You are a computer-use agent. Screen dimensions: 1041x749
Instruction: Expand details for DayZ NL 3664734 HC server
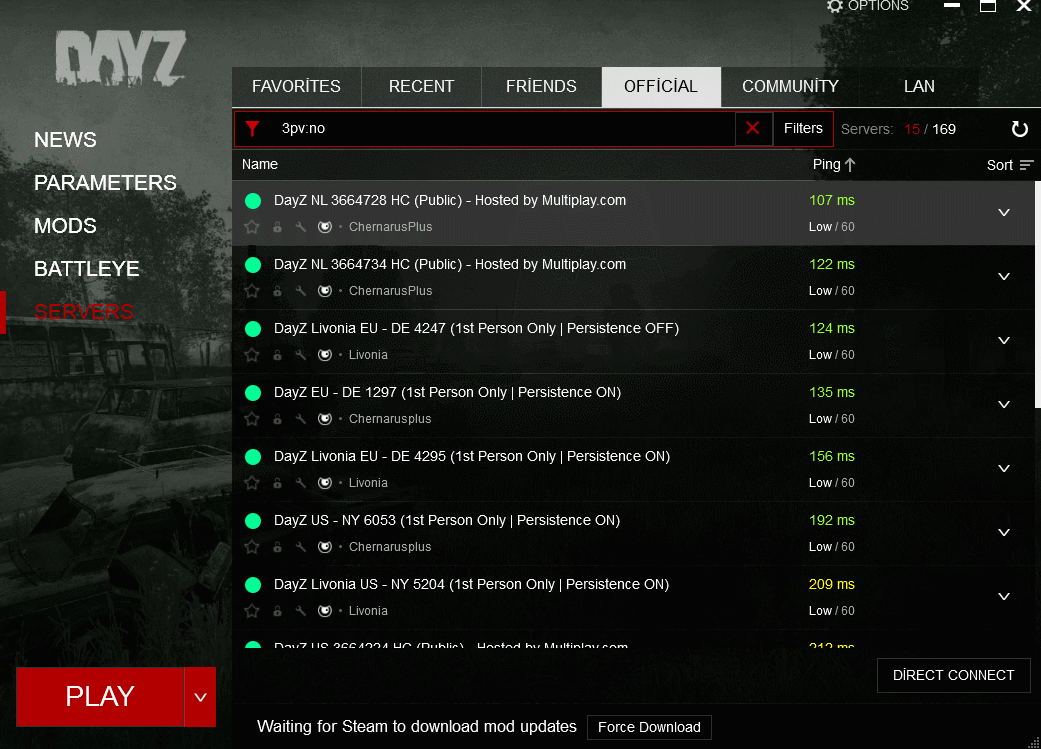(1004, 276)
